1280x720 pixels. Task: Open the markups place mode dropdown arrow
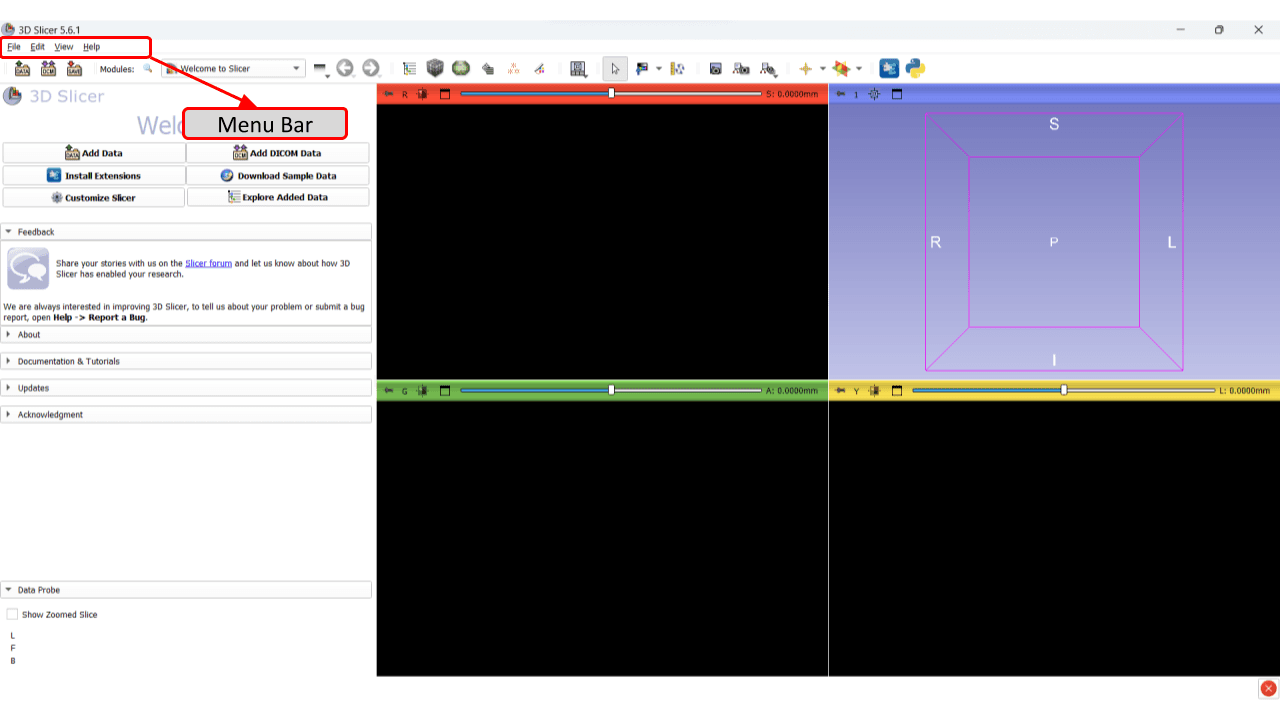[658, 68]
